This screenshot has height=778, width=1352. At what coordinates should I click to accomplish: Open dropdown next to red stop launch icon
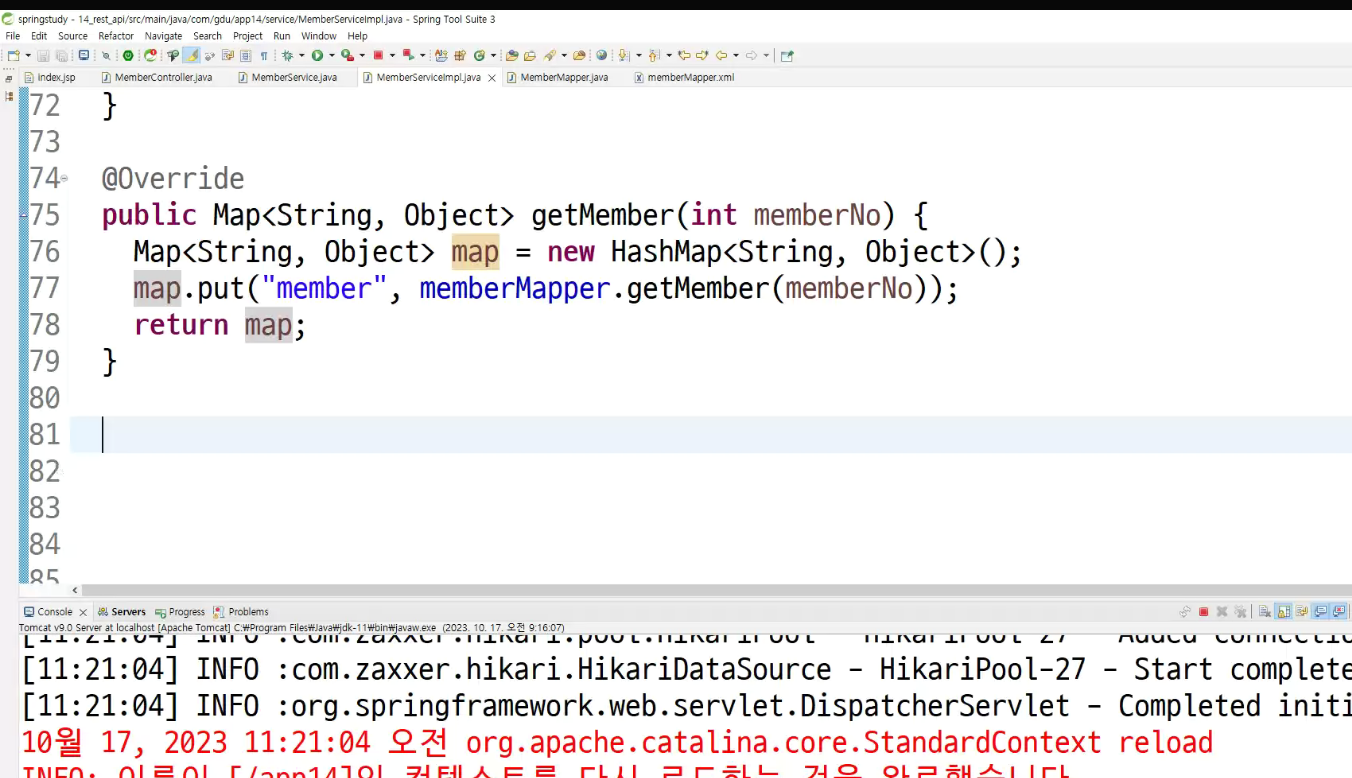pyautogui.click(x=392, y=55)
